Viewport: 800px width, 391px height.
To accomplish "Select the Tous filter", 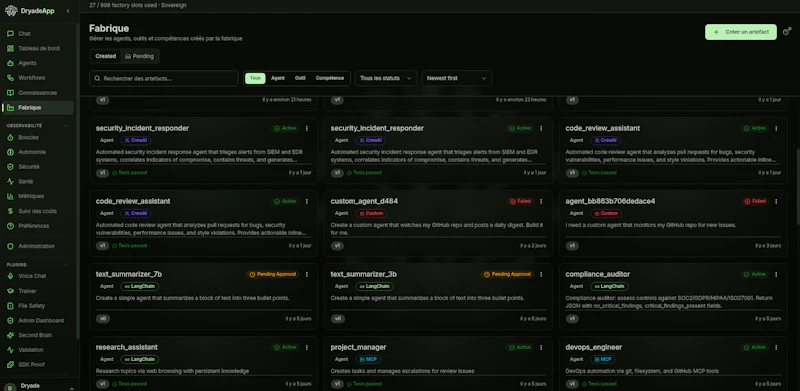I will coord(255,78).
